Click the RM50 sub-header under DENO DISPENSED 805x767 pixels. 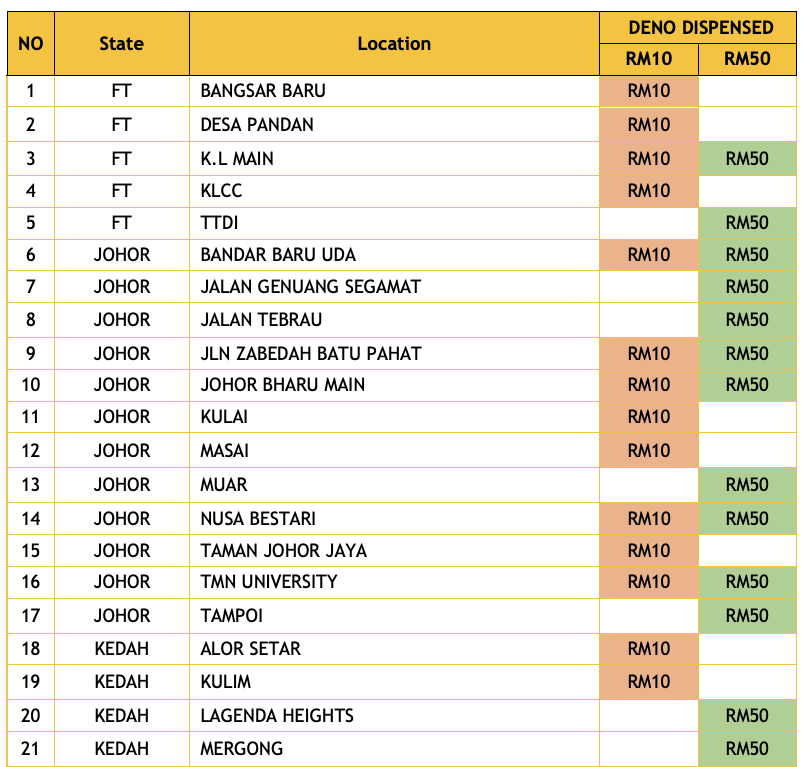[x=747, y=59]
